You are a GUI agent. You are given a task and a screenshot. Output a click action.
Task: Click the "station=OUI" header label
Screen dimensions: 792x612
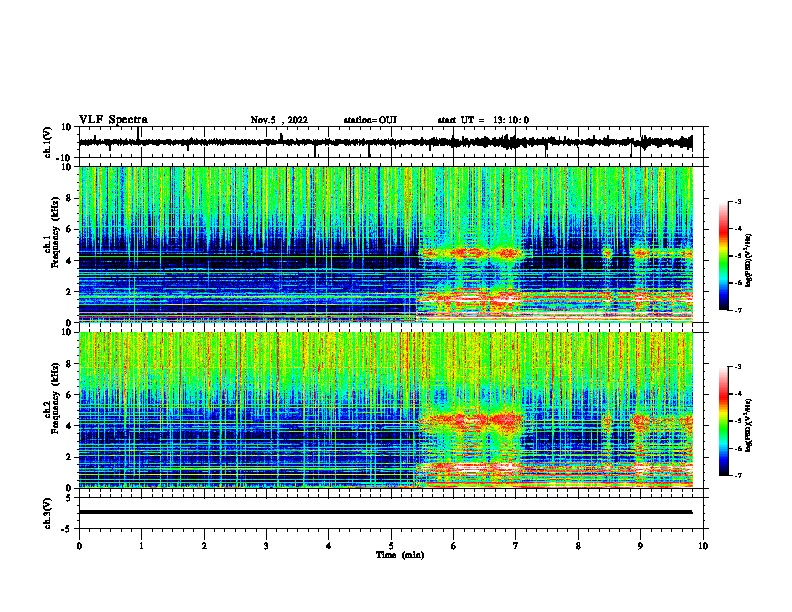click(x=370, y=120)
